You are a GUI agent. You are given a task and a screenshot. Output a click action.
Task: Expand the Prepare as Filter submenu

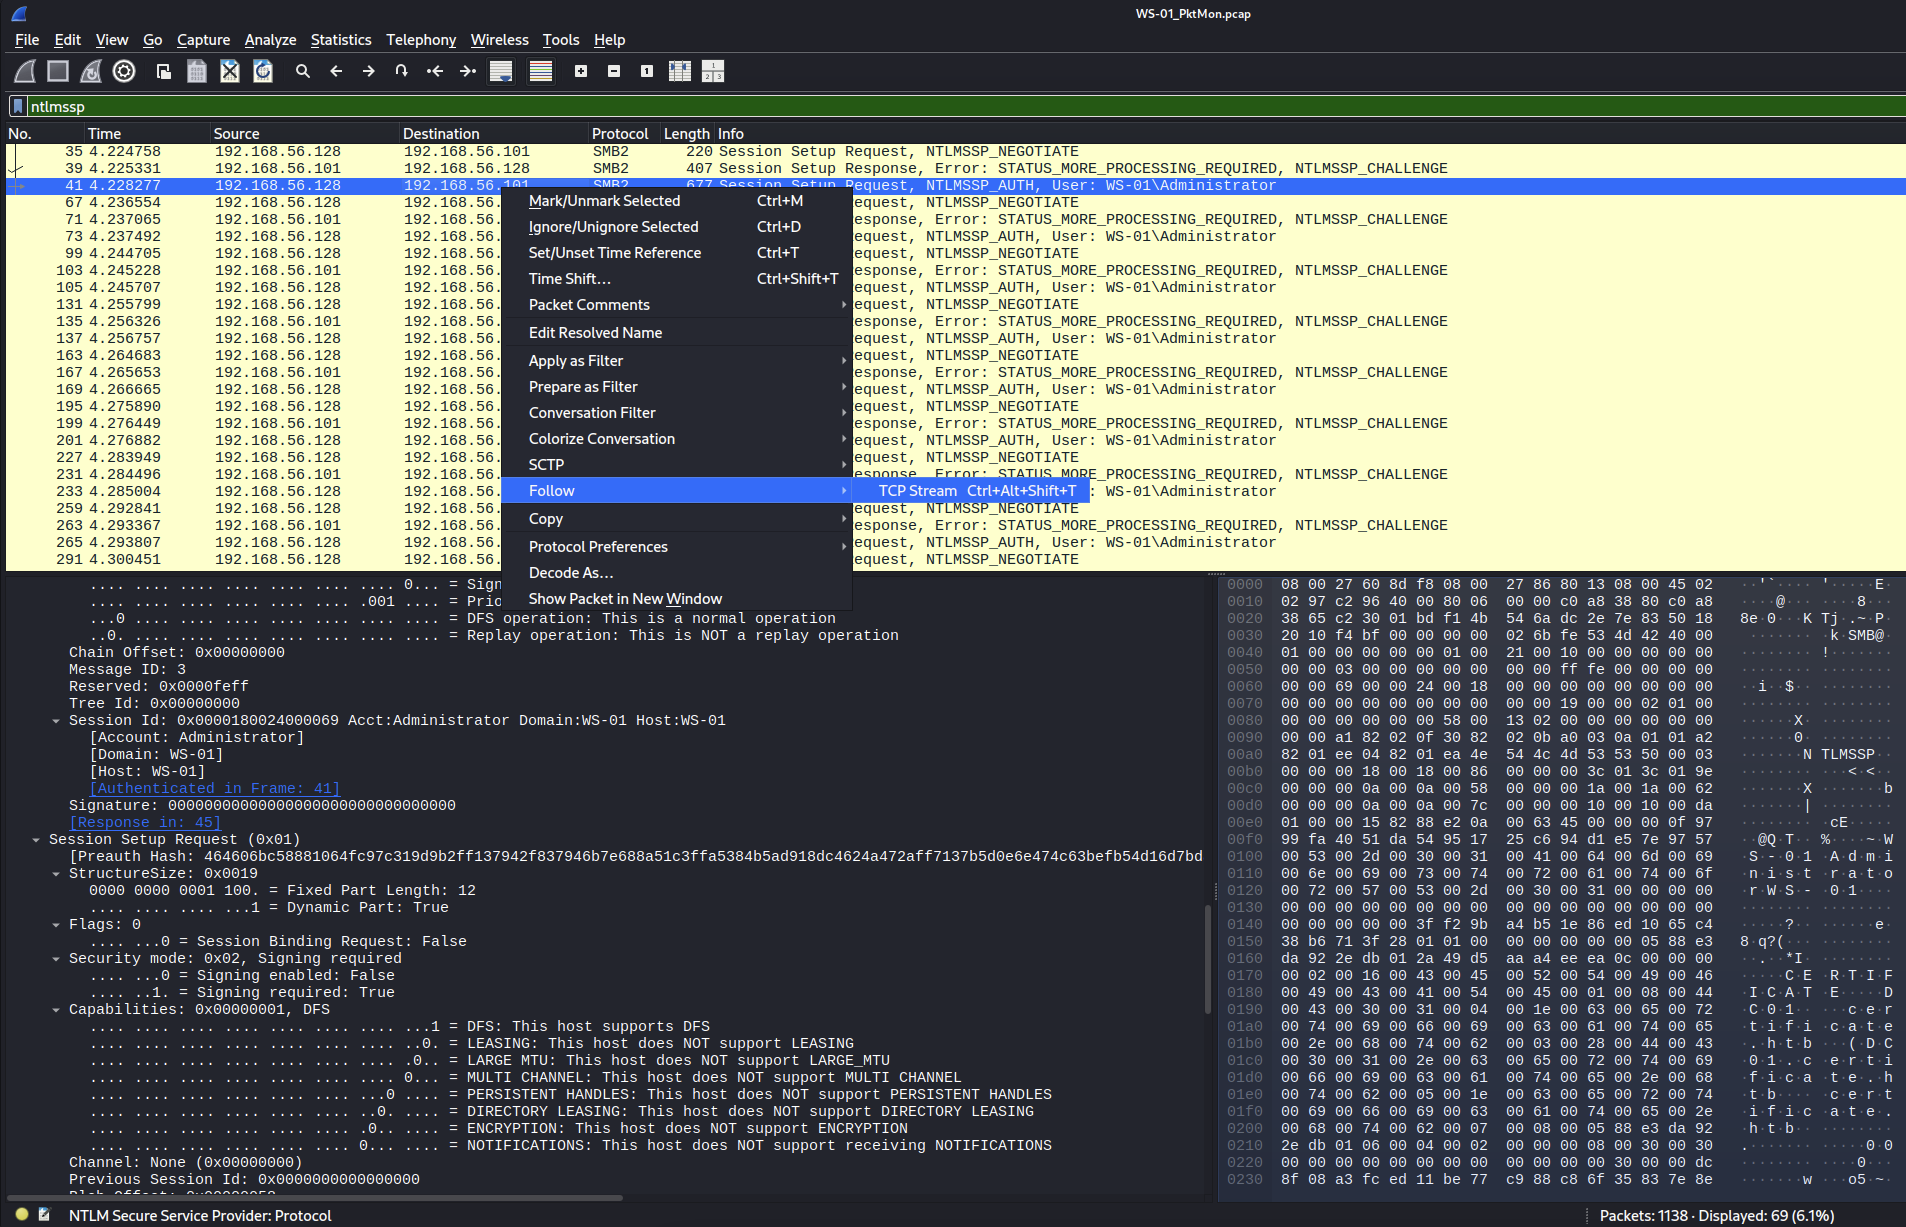(x=676, y=387)
